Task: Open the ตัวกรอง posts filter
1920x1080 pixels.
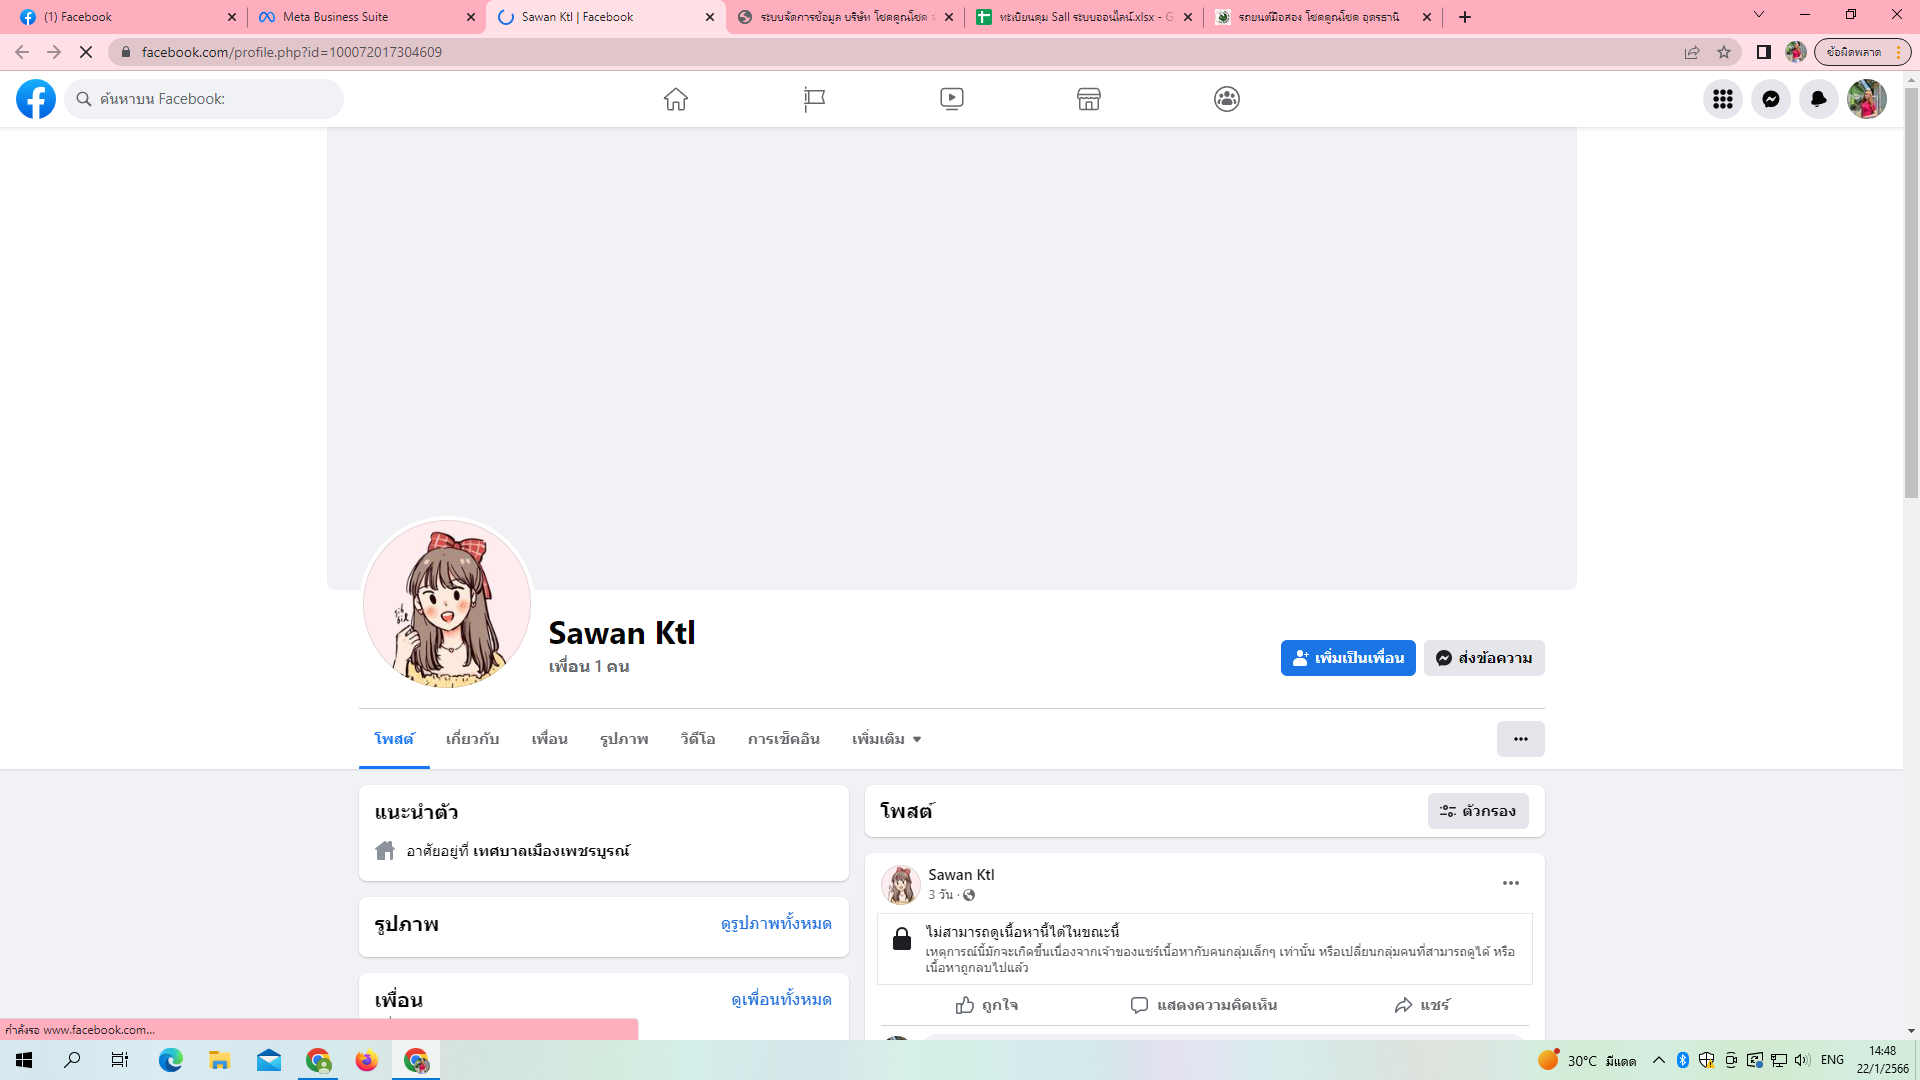Action: pos(1478,811)
